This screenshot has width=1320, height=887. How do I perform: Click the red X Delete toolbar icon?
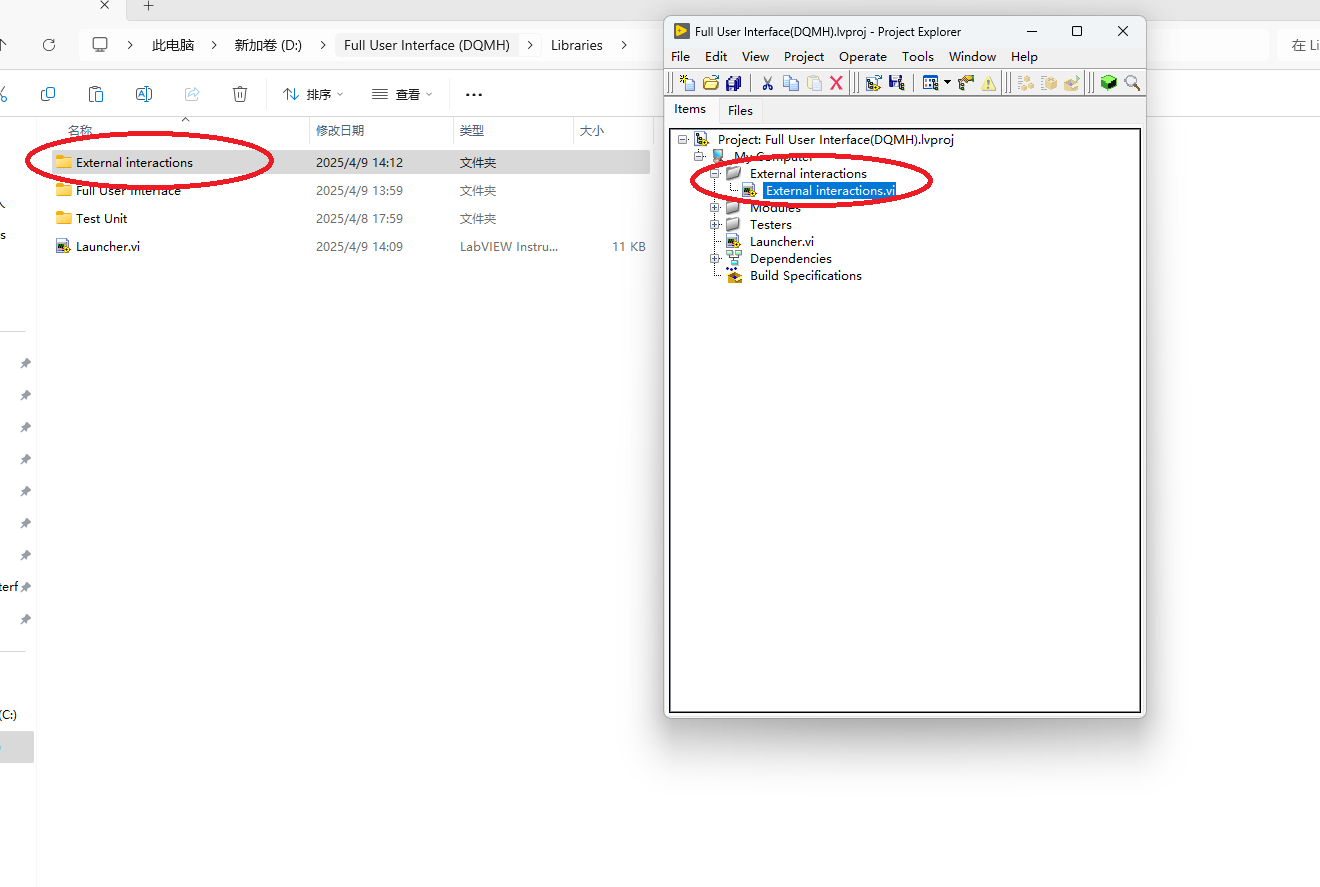[x=837, y=83]
